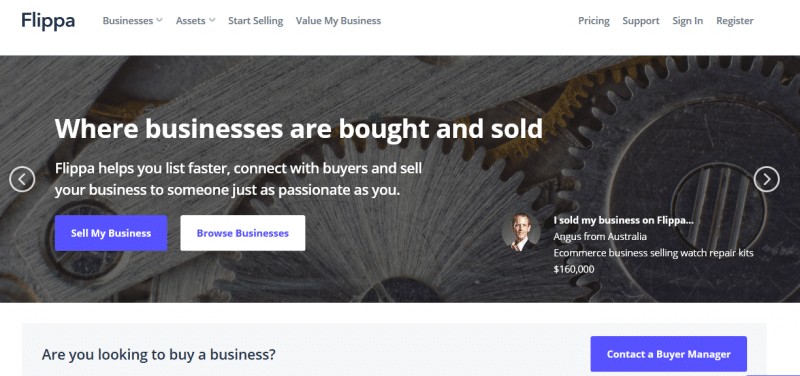Click the Sell My Business button
Viewport: 800px width, 376px height.
click(x=111, y=233)
